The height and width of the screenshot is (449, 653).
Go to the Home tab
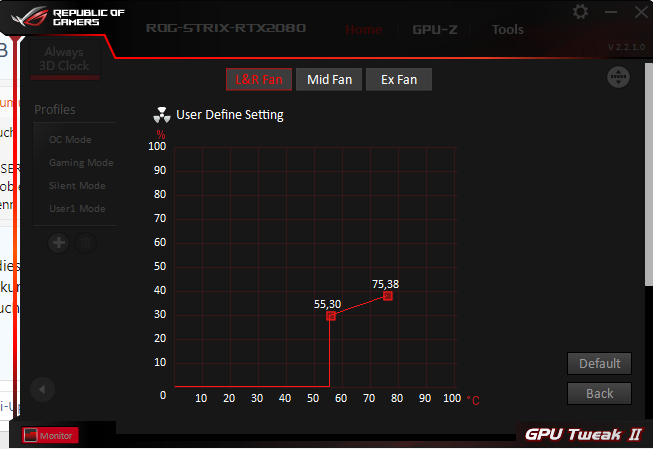point(364,30)
